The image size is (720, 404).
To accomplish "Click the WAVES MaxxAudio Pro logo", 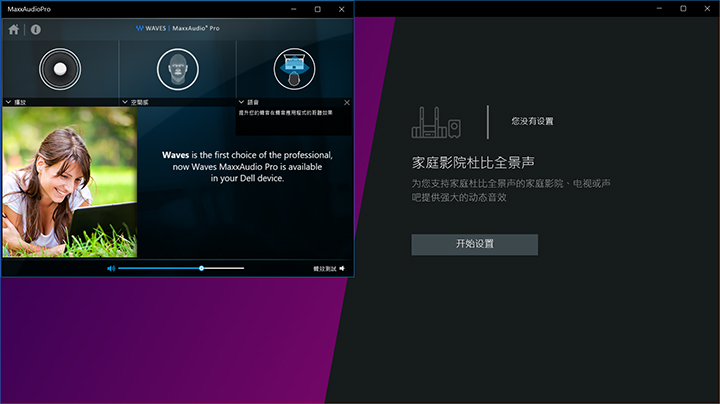I will [x=177, y=28].
